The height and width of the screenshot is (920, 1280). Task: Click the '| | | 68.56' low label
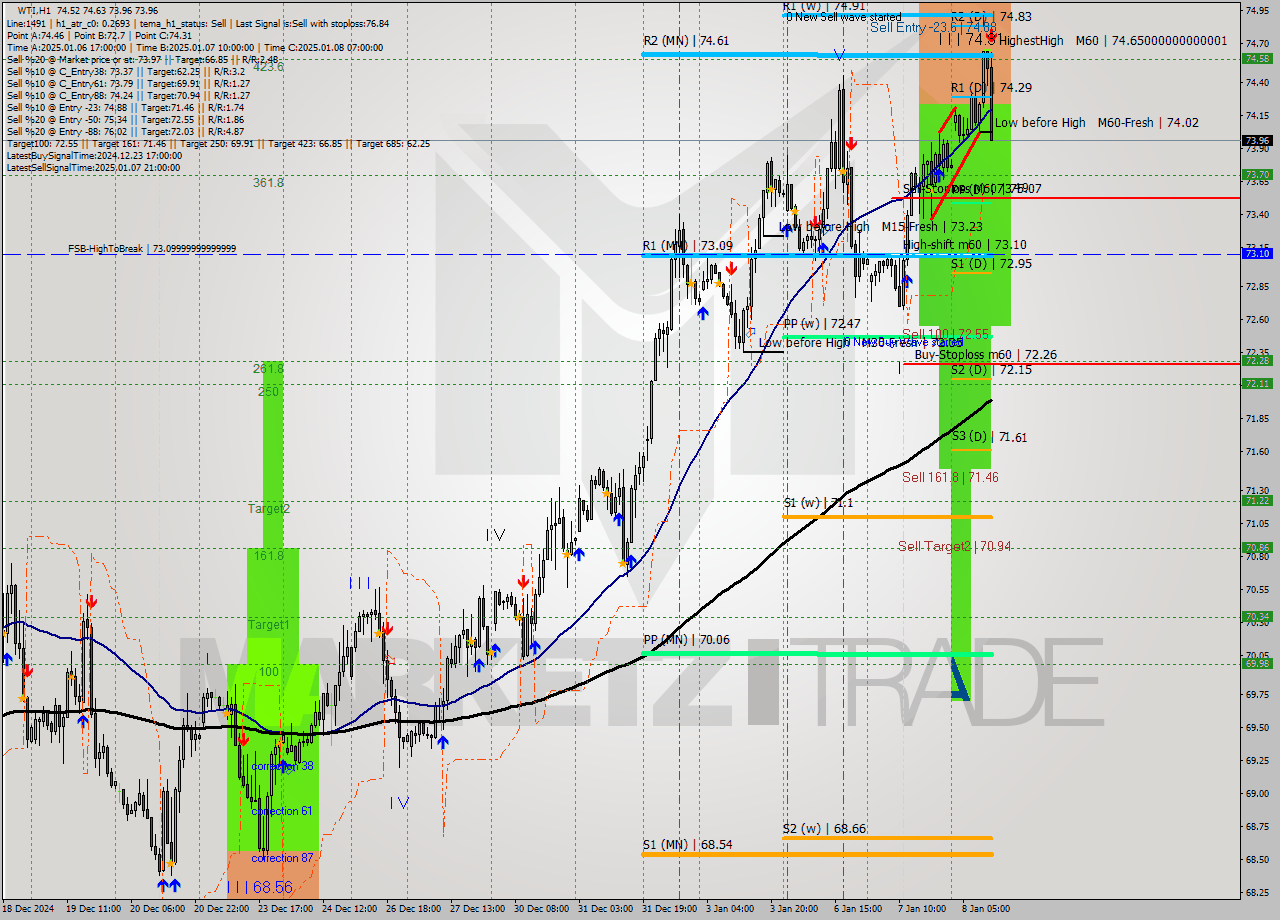tap(259, 887)
